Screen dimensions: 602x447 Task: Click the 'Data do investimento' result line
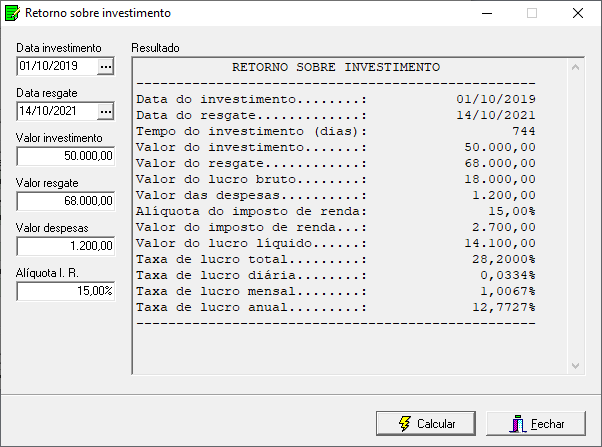pos(336,99)
